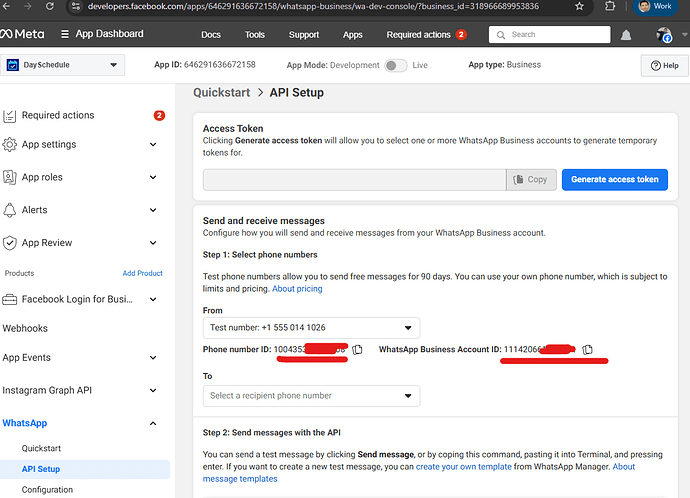The height and width of the screenshot is (498, 690).
Task: Collapse the WhatsApp section
Action: point(153,424)
